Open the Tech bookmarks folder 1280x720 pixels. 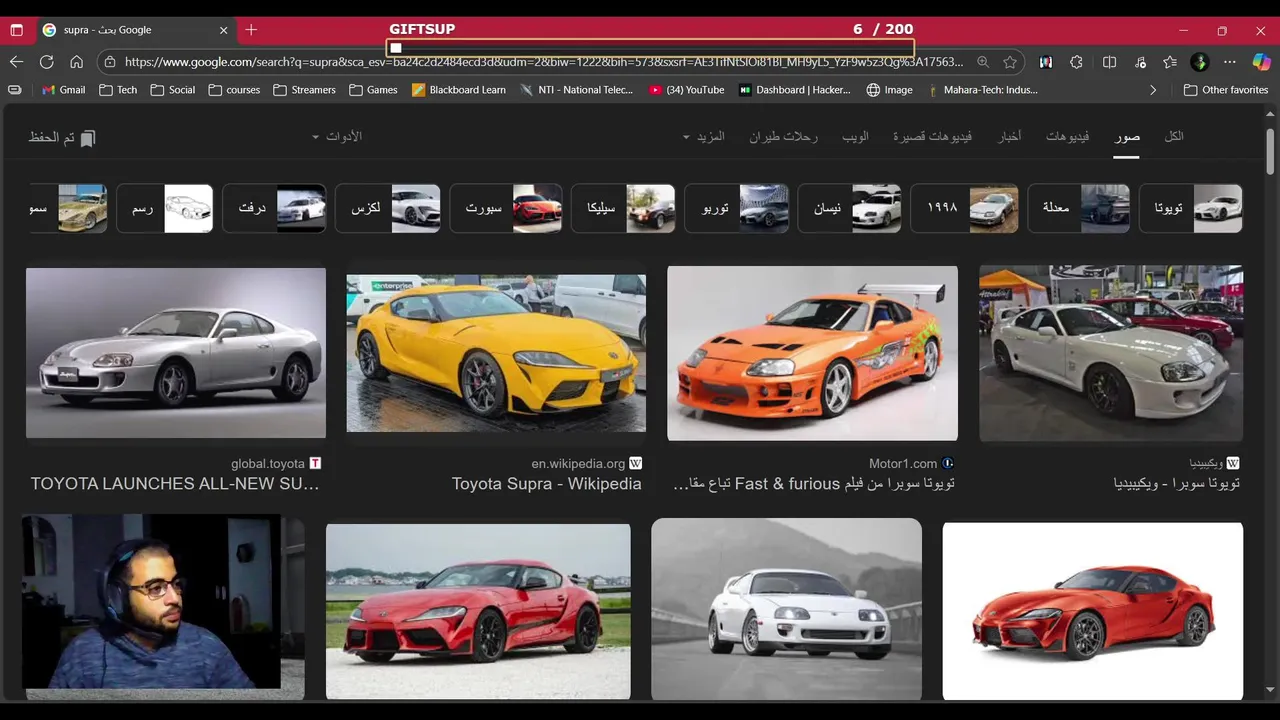[118, 90]
